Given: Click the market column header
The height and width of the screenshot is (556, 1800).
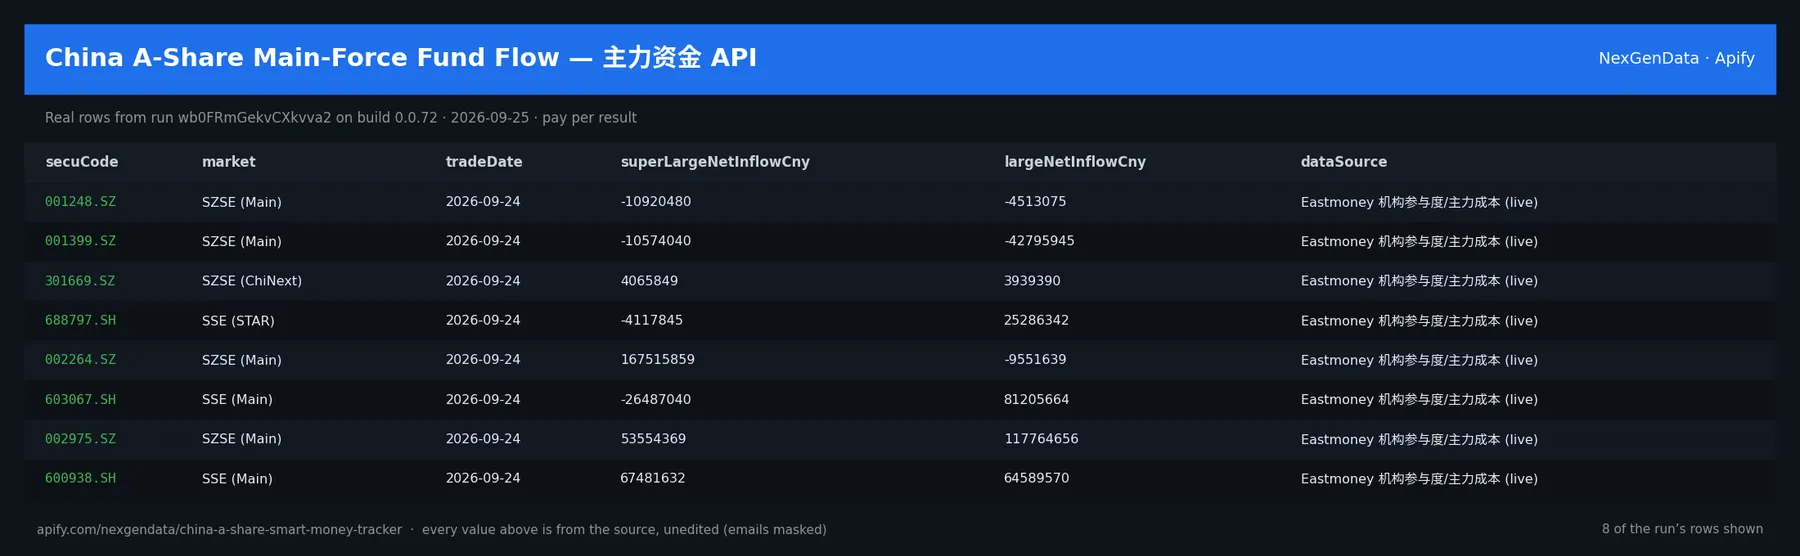Looking at the screenshot, I should 228,162.
